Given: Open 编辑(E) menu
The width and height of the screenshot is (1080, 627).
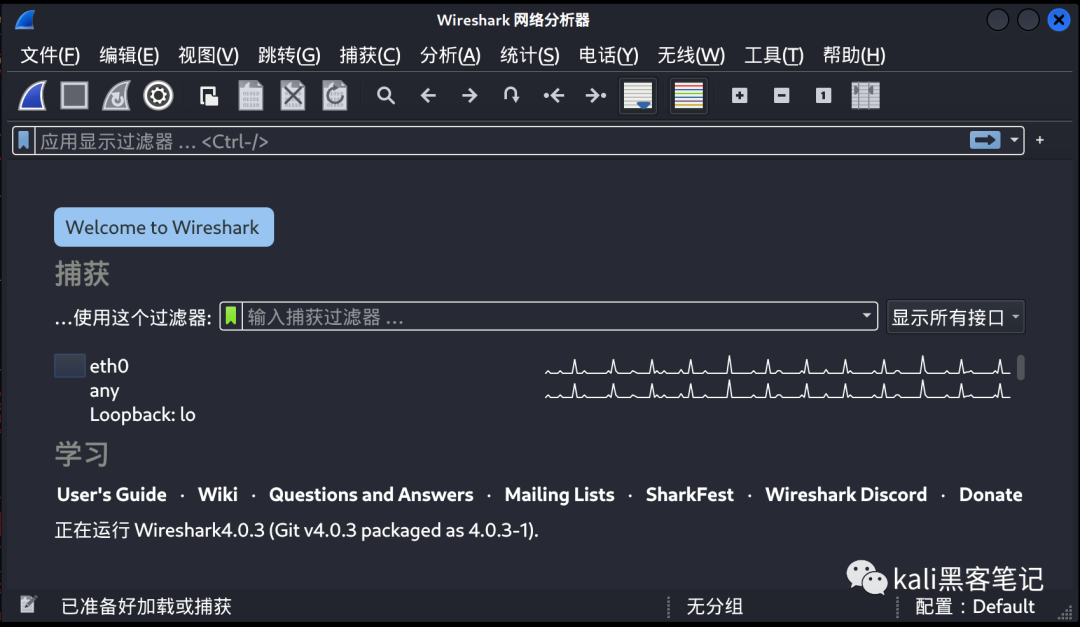Looking at the screenshot, I should click(129, 55).
